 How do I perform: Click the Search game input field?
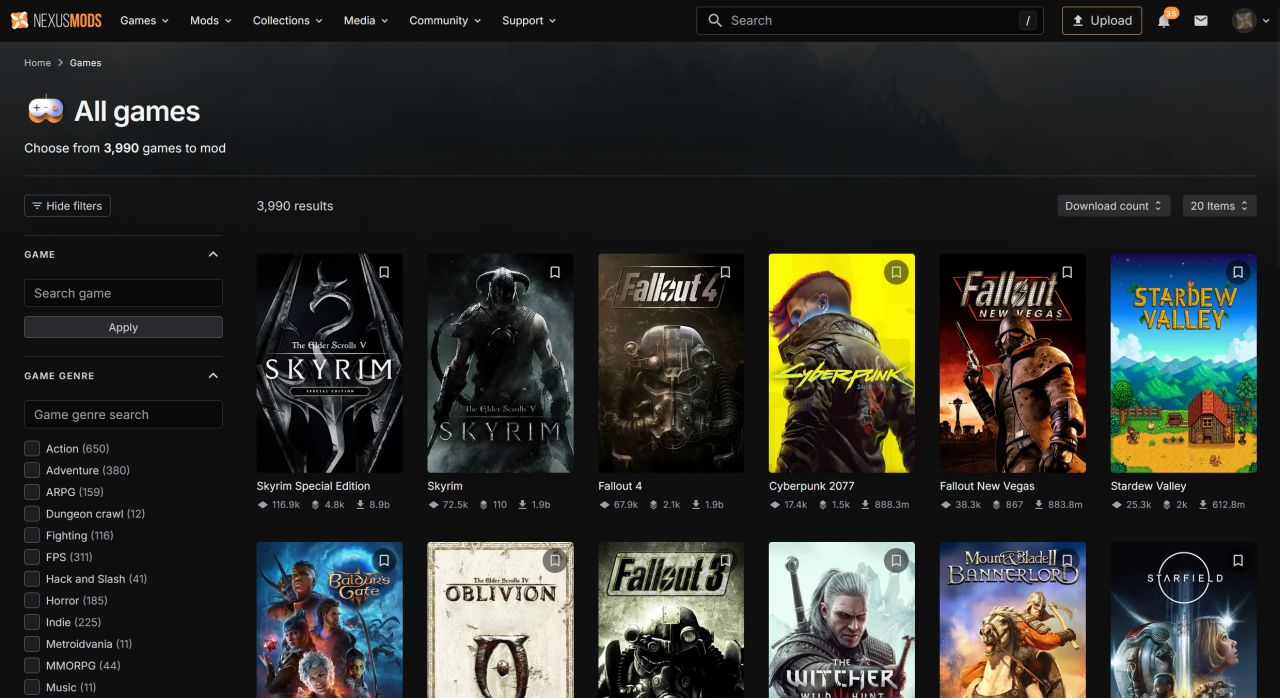point(123,293)
